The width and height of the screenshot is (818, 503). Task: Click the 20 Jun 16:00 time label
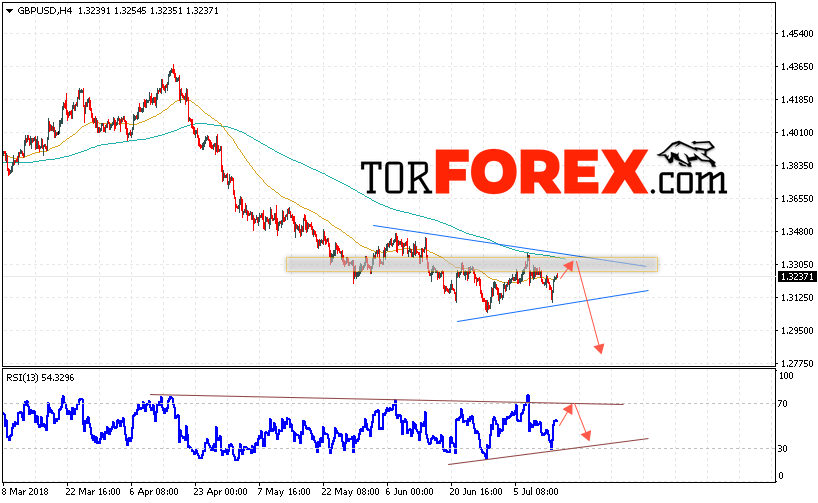(x=475, y=492)
